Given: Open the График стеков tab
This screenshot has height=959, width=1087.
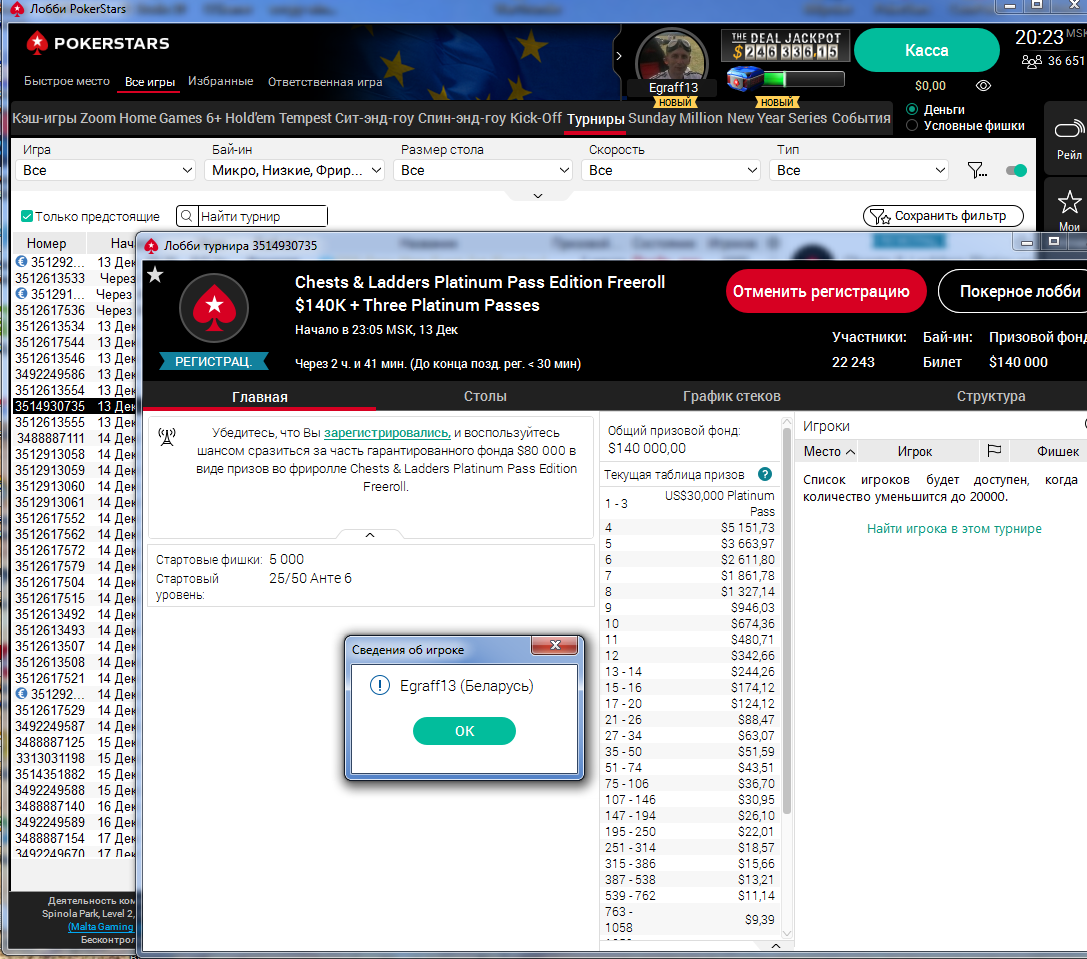Looking at the screenshot, I should click(731, 396).
